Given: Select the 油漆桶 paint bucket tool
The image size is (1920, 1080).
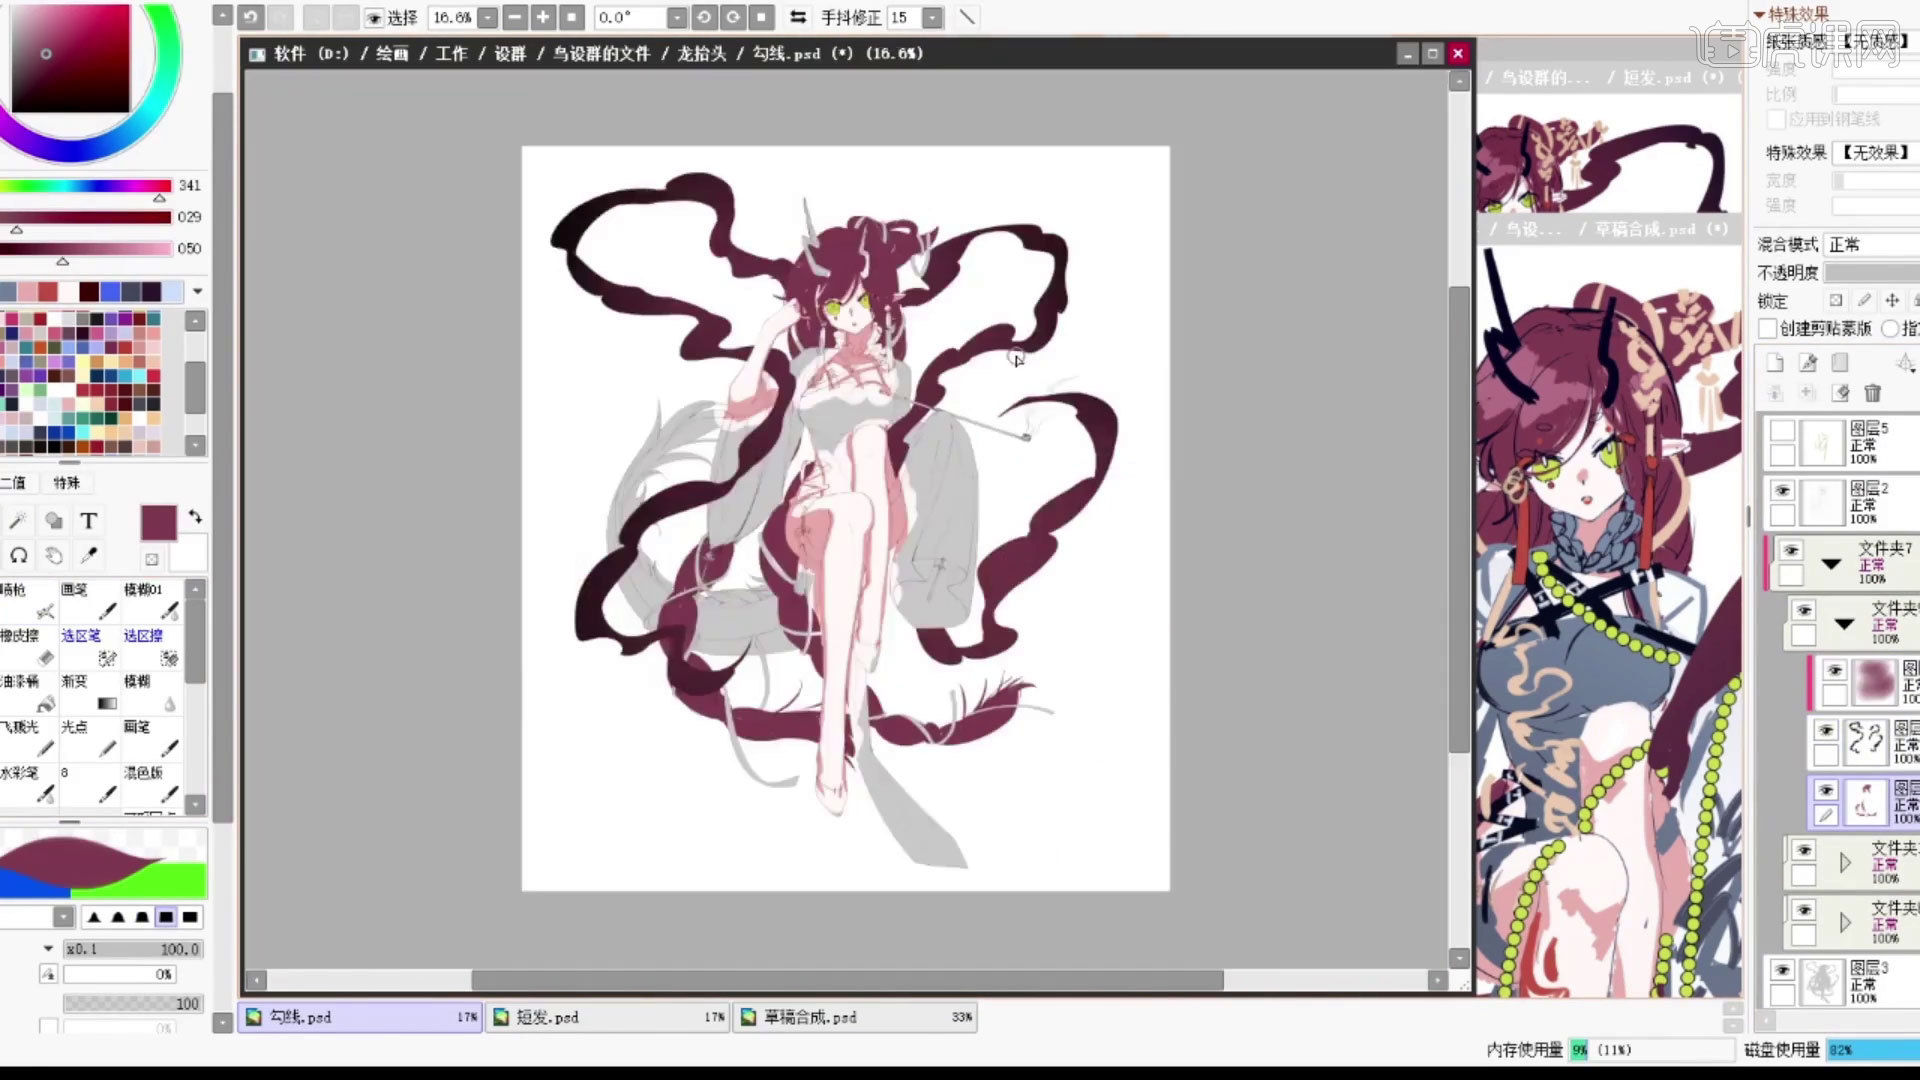Looking at the screenshot, I should (x=28, y=692).
